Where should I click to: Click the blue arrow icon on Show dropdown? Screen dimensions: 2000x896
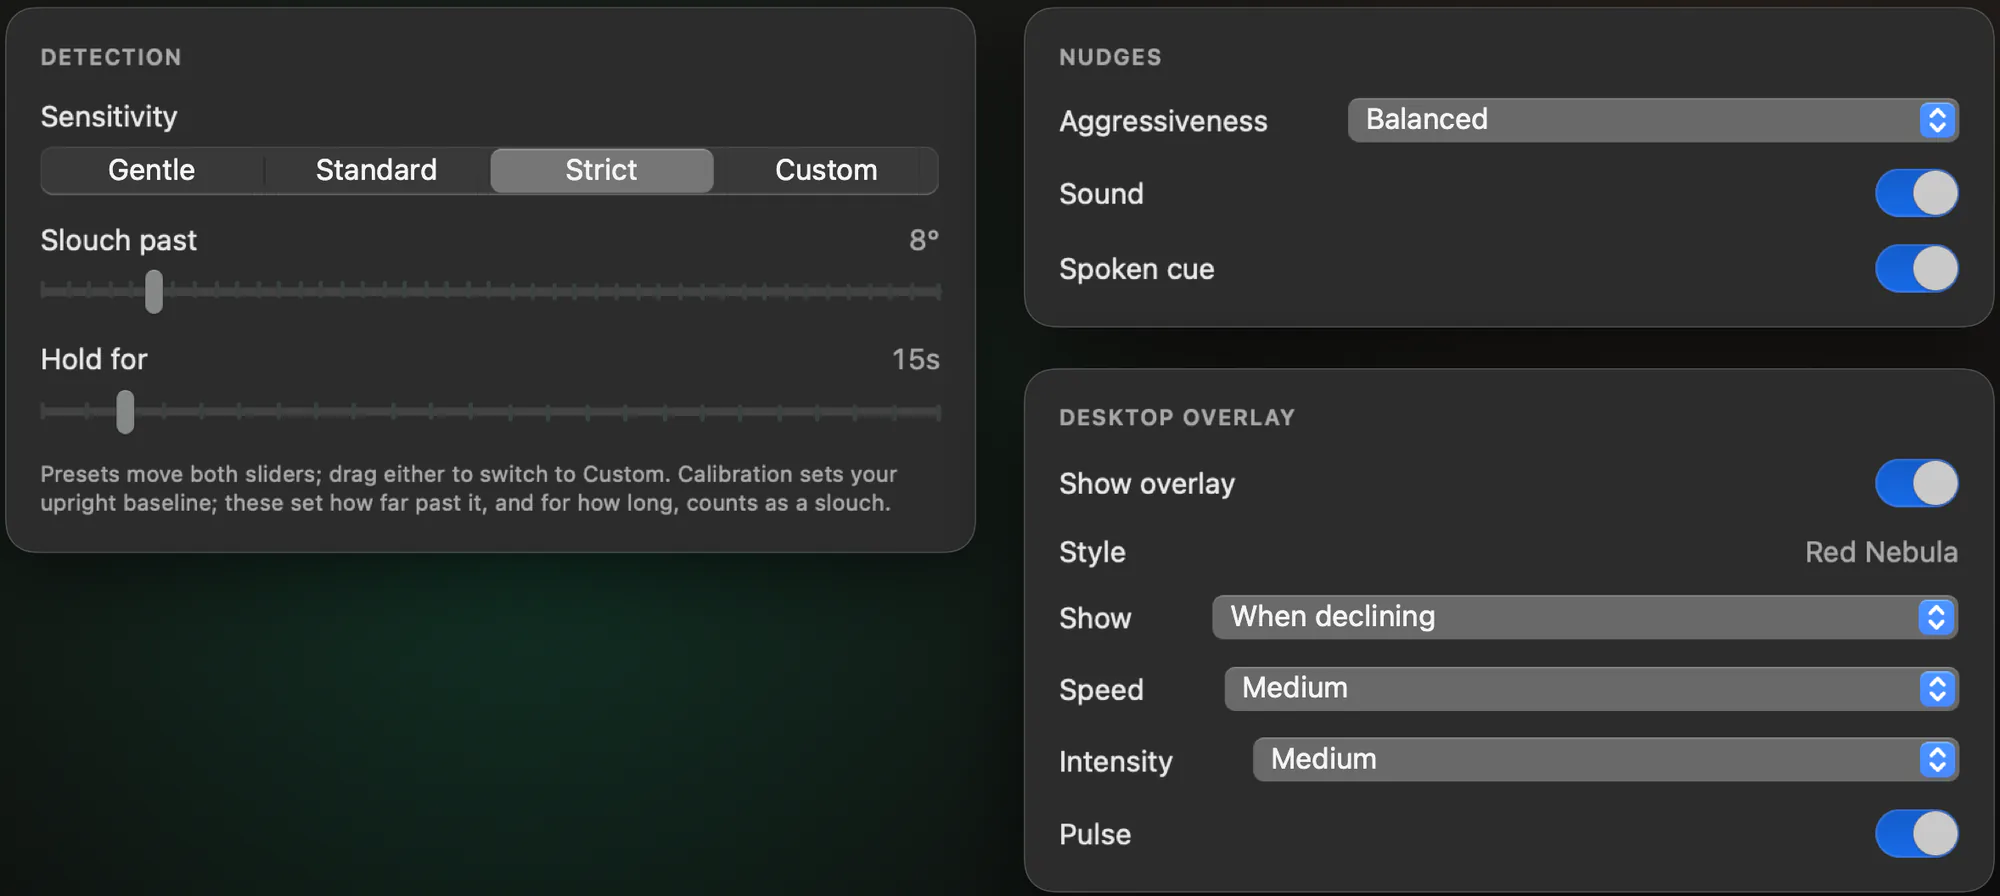pos(1937,617)
